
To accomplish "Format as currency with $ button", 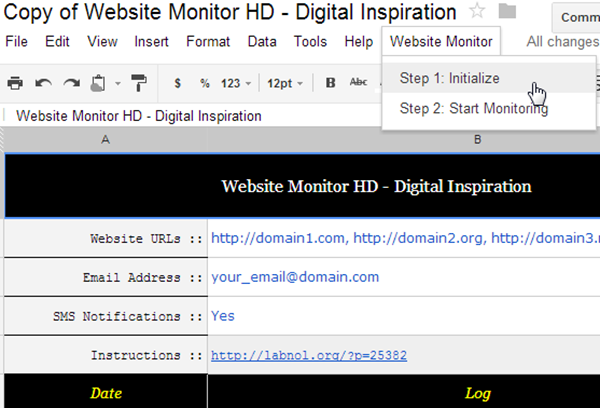I will 177,83.
